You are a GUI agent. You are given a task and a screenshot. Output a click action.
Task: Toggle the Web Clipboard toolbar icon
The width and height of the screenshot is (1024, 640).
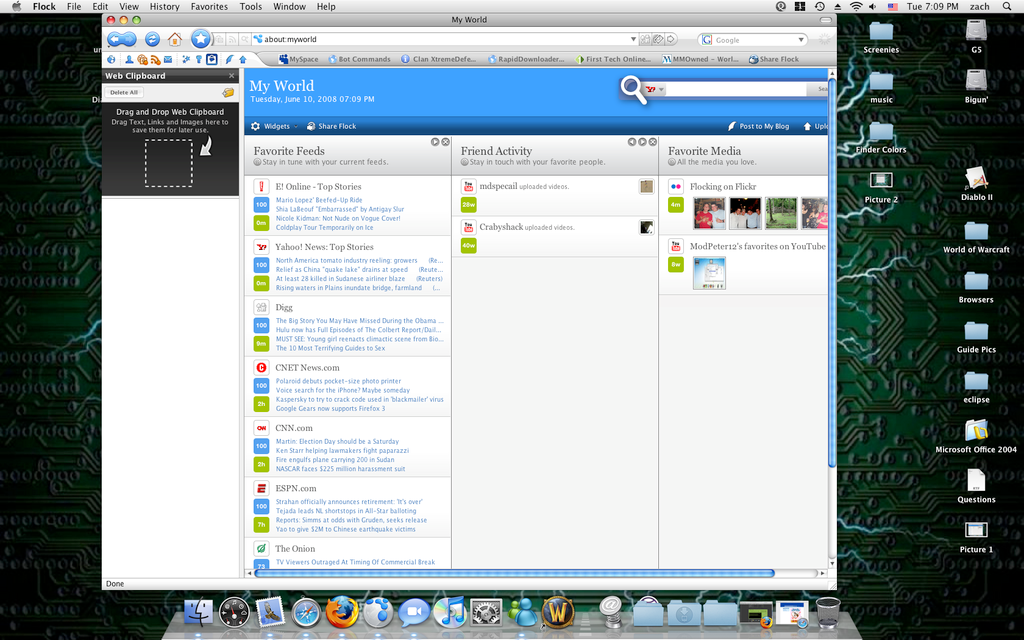coord(212,59)
